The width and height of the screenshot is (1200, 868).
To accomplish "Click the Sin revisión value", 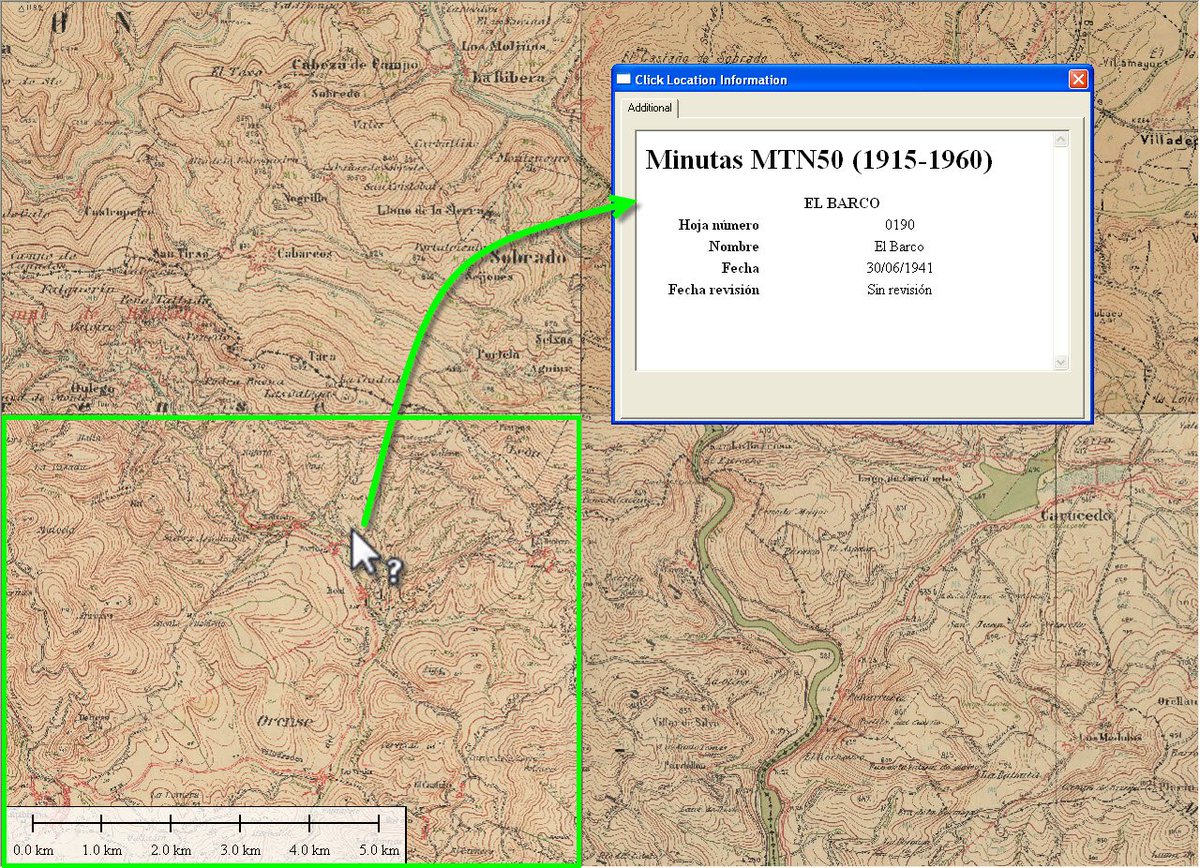I will tap(899, 290).
